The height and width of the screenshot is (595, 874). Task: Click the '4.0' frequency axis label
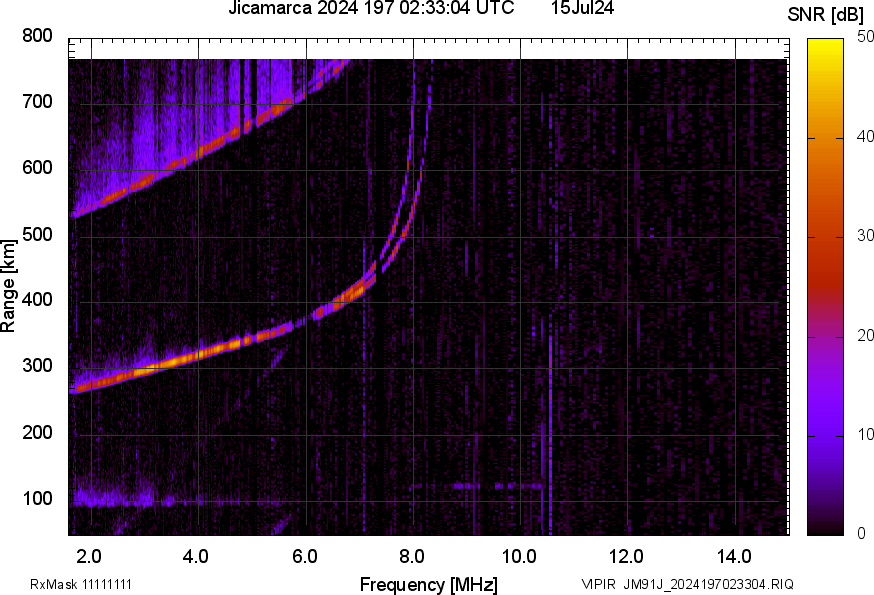pos(196,557)
